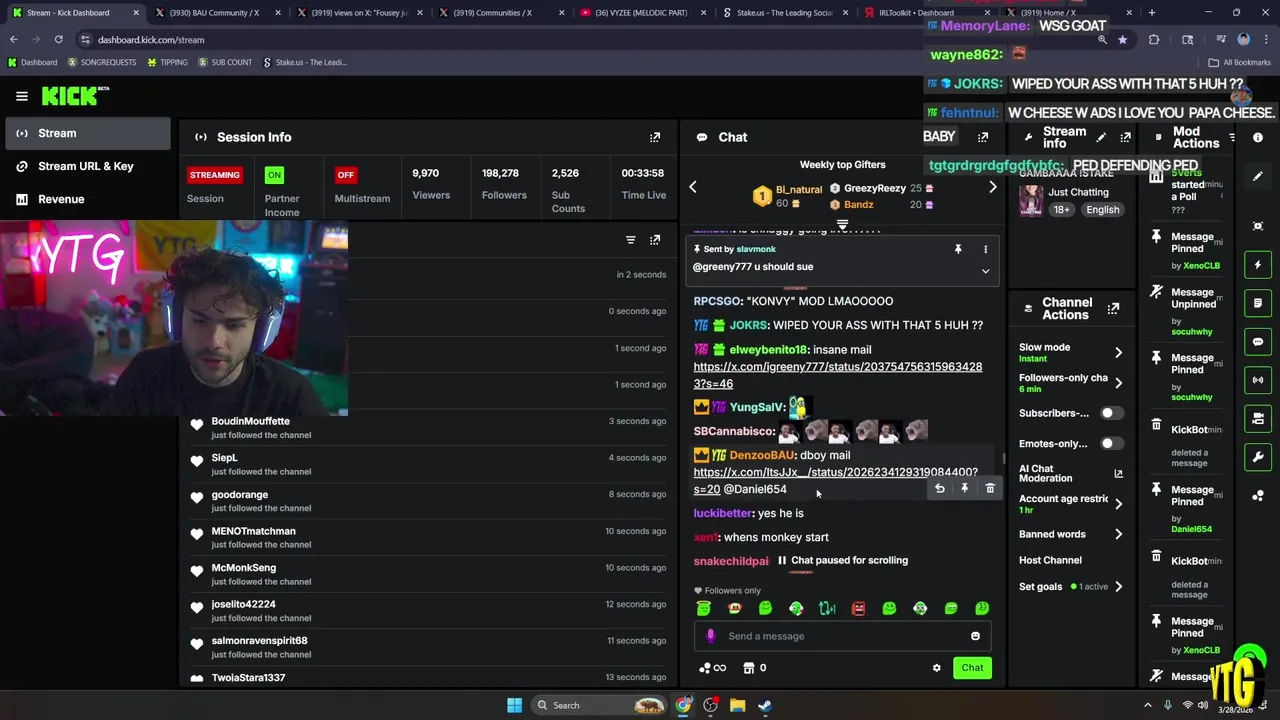The image size is (1280, 720).
Task: Collapse gifters banner using handle bar
Action: (x=842, y=224)
